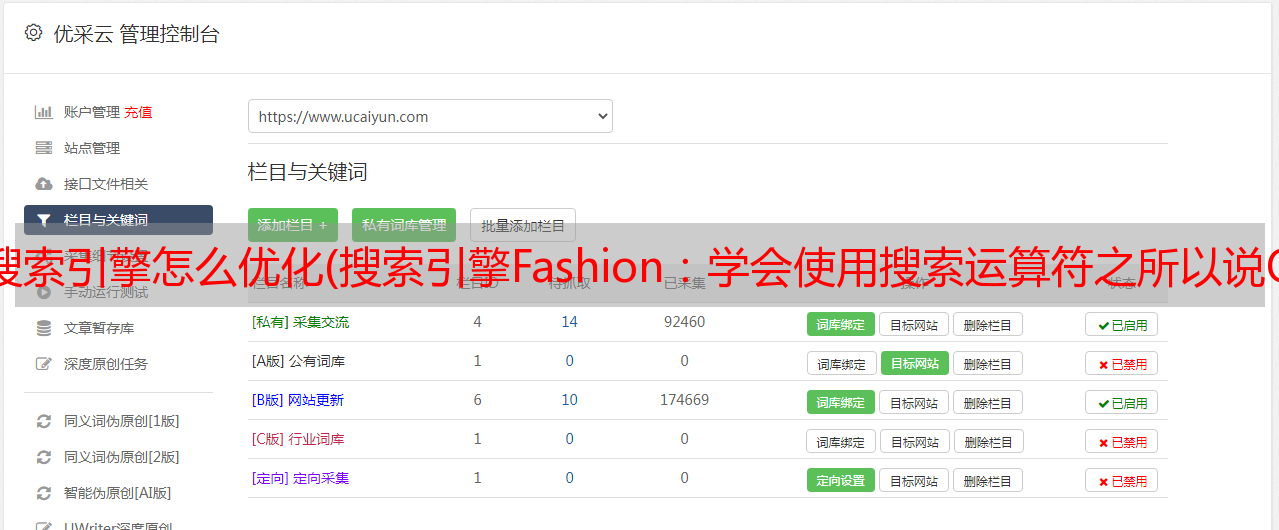The image size is (1279, 530).
Task: Click the 已采集 value 174669
Action: click(684, 400)
